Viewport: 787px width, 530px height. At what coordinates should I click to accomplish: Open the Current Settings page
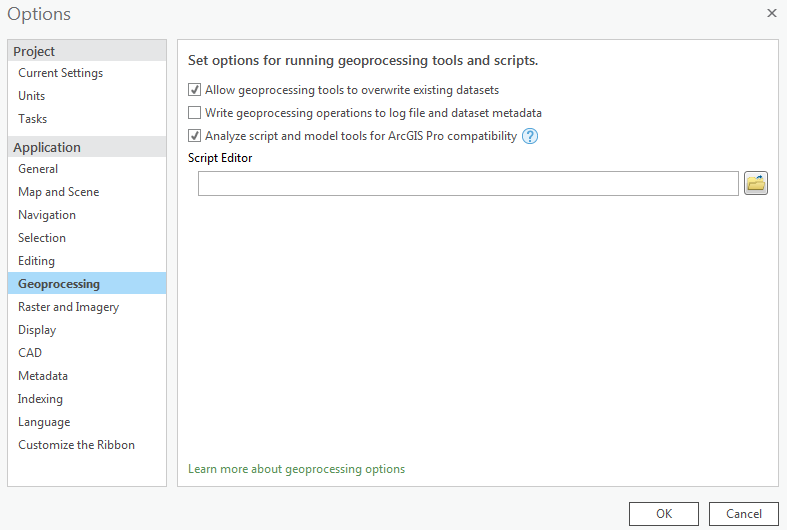[x=60, y=73]
